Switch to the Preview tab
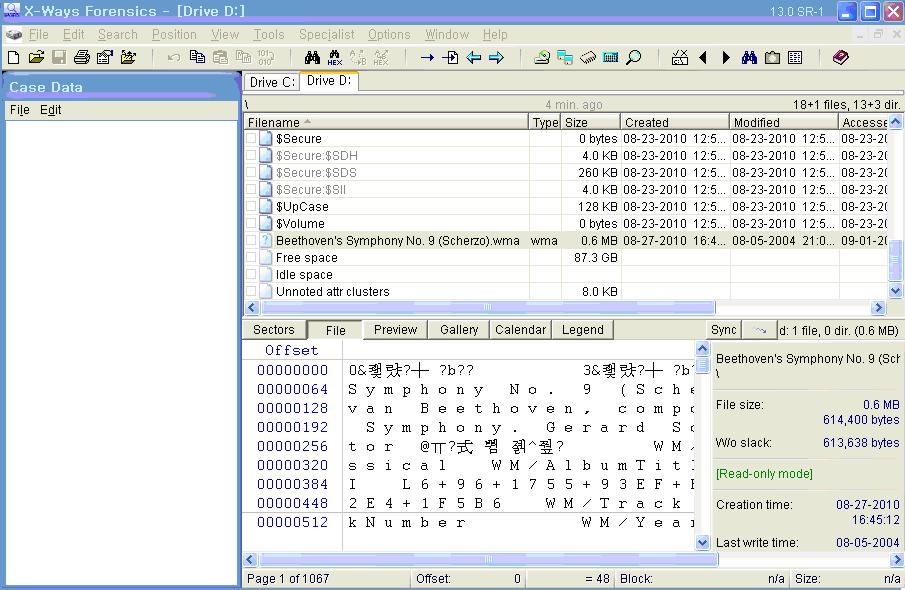Image resolution: width=905 pixels, height=590 pixels. click(x=395, y=330)
